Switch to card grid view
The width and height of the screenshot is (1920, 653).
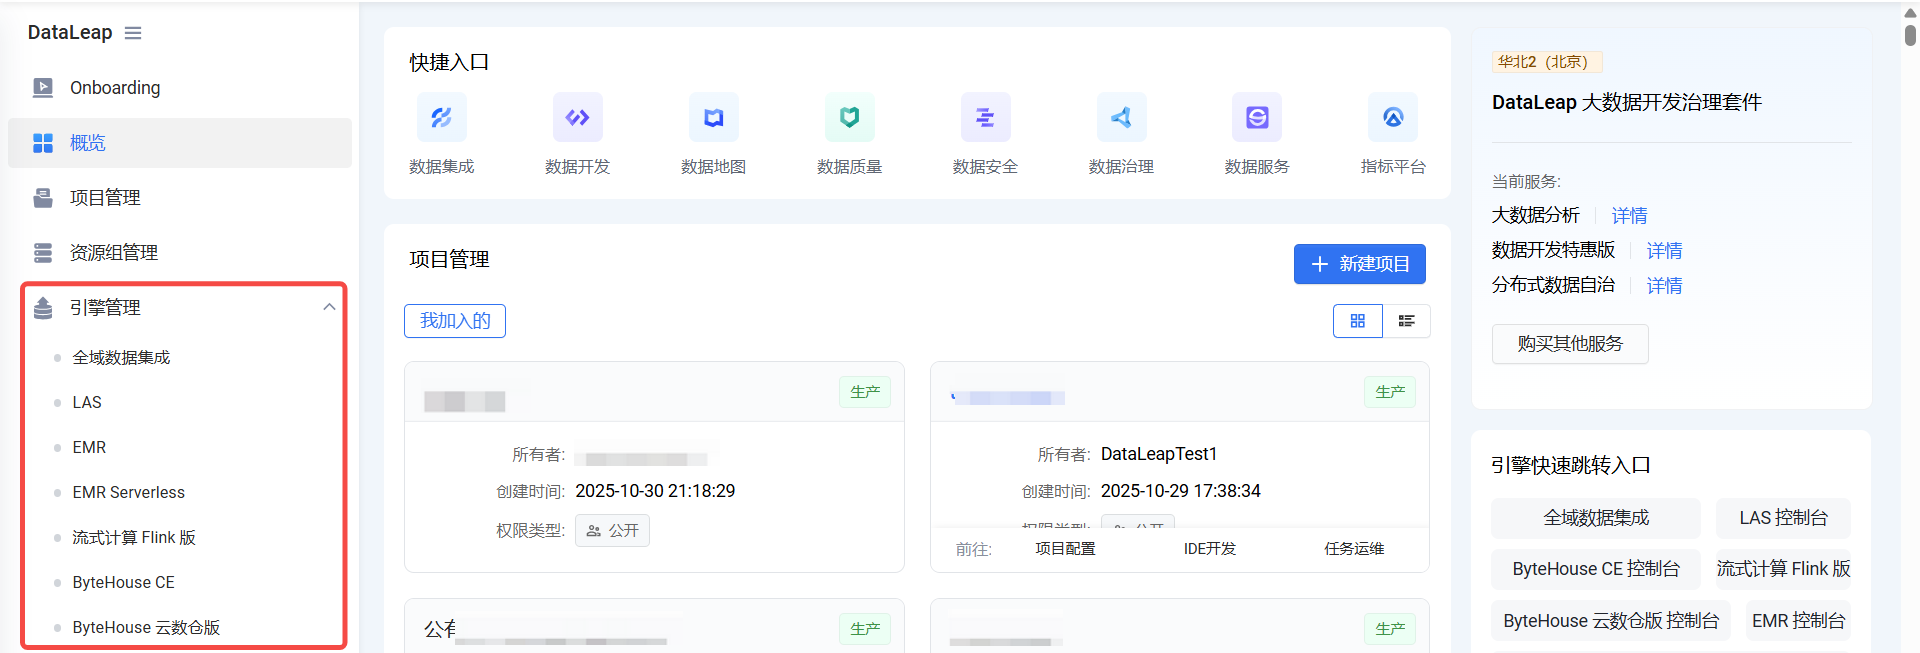pos(1358,321)
